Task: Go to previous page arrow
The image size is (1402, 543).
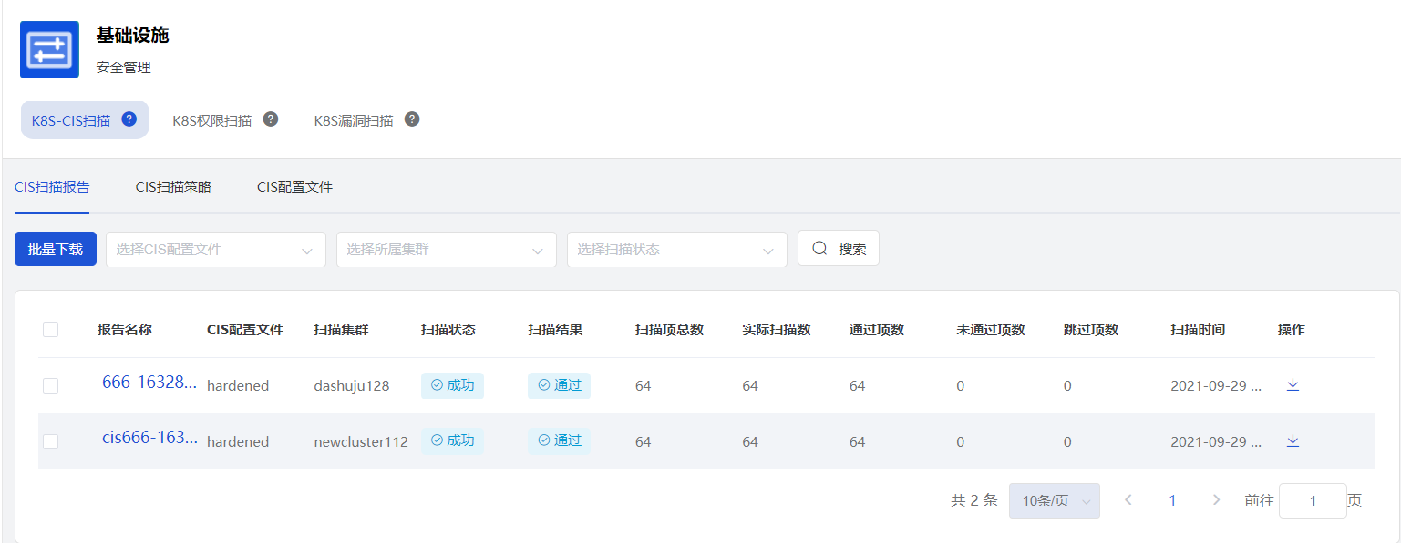Action: (x=1128, y=500)
